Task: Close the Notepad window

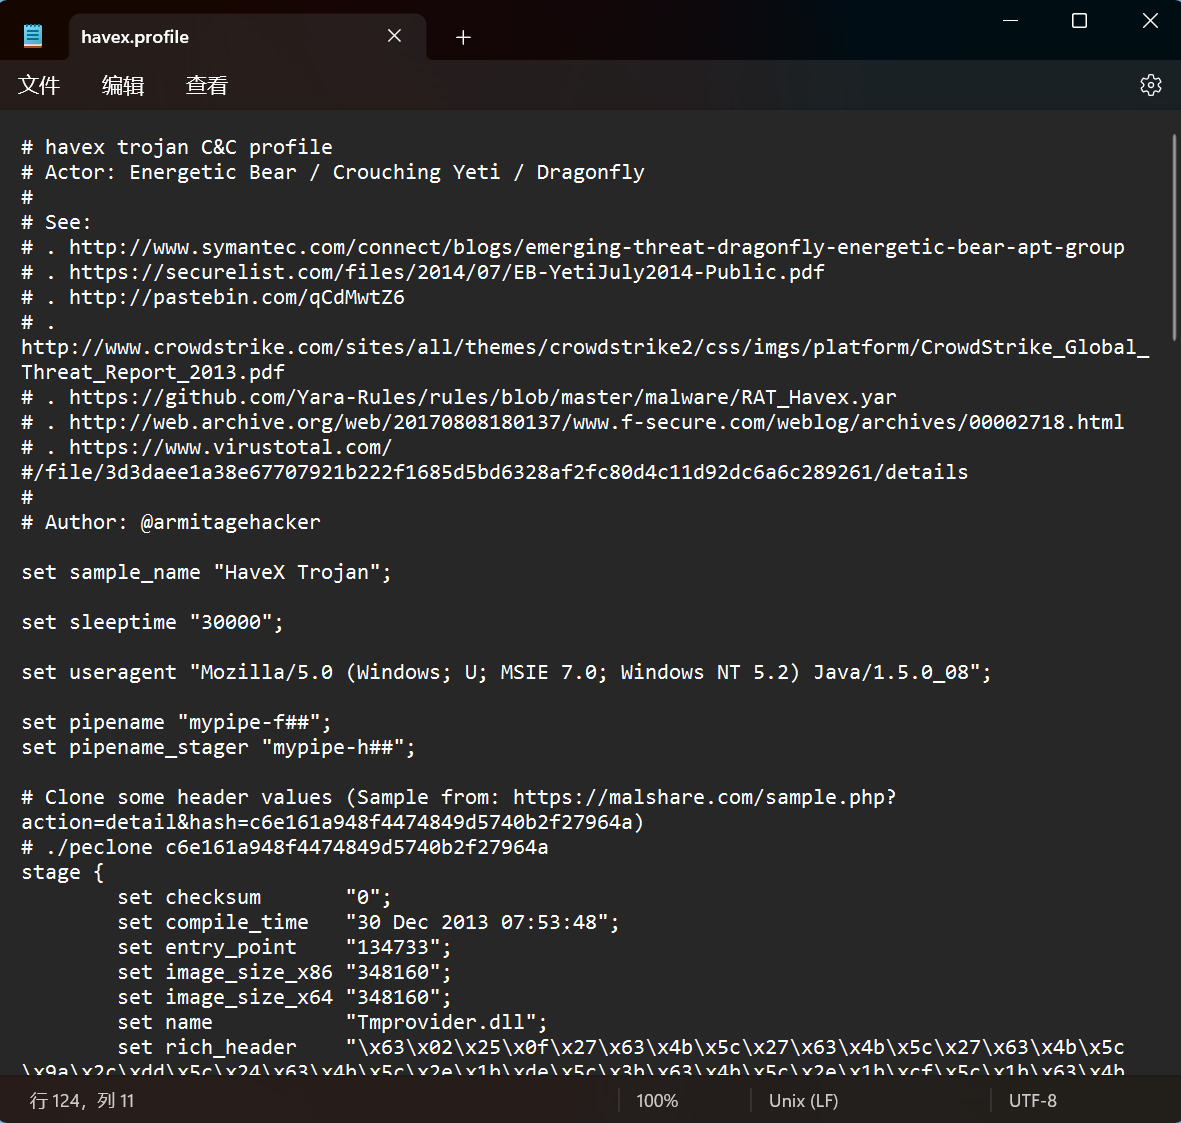Action: 1149,21
